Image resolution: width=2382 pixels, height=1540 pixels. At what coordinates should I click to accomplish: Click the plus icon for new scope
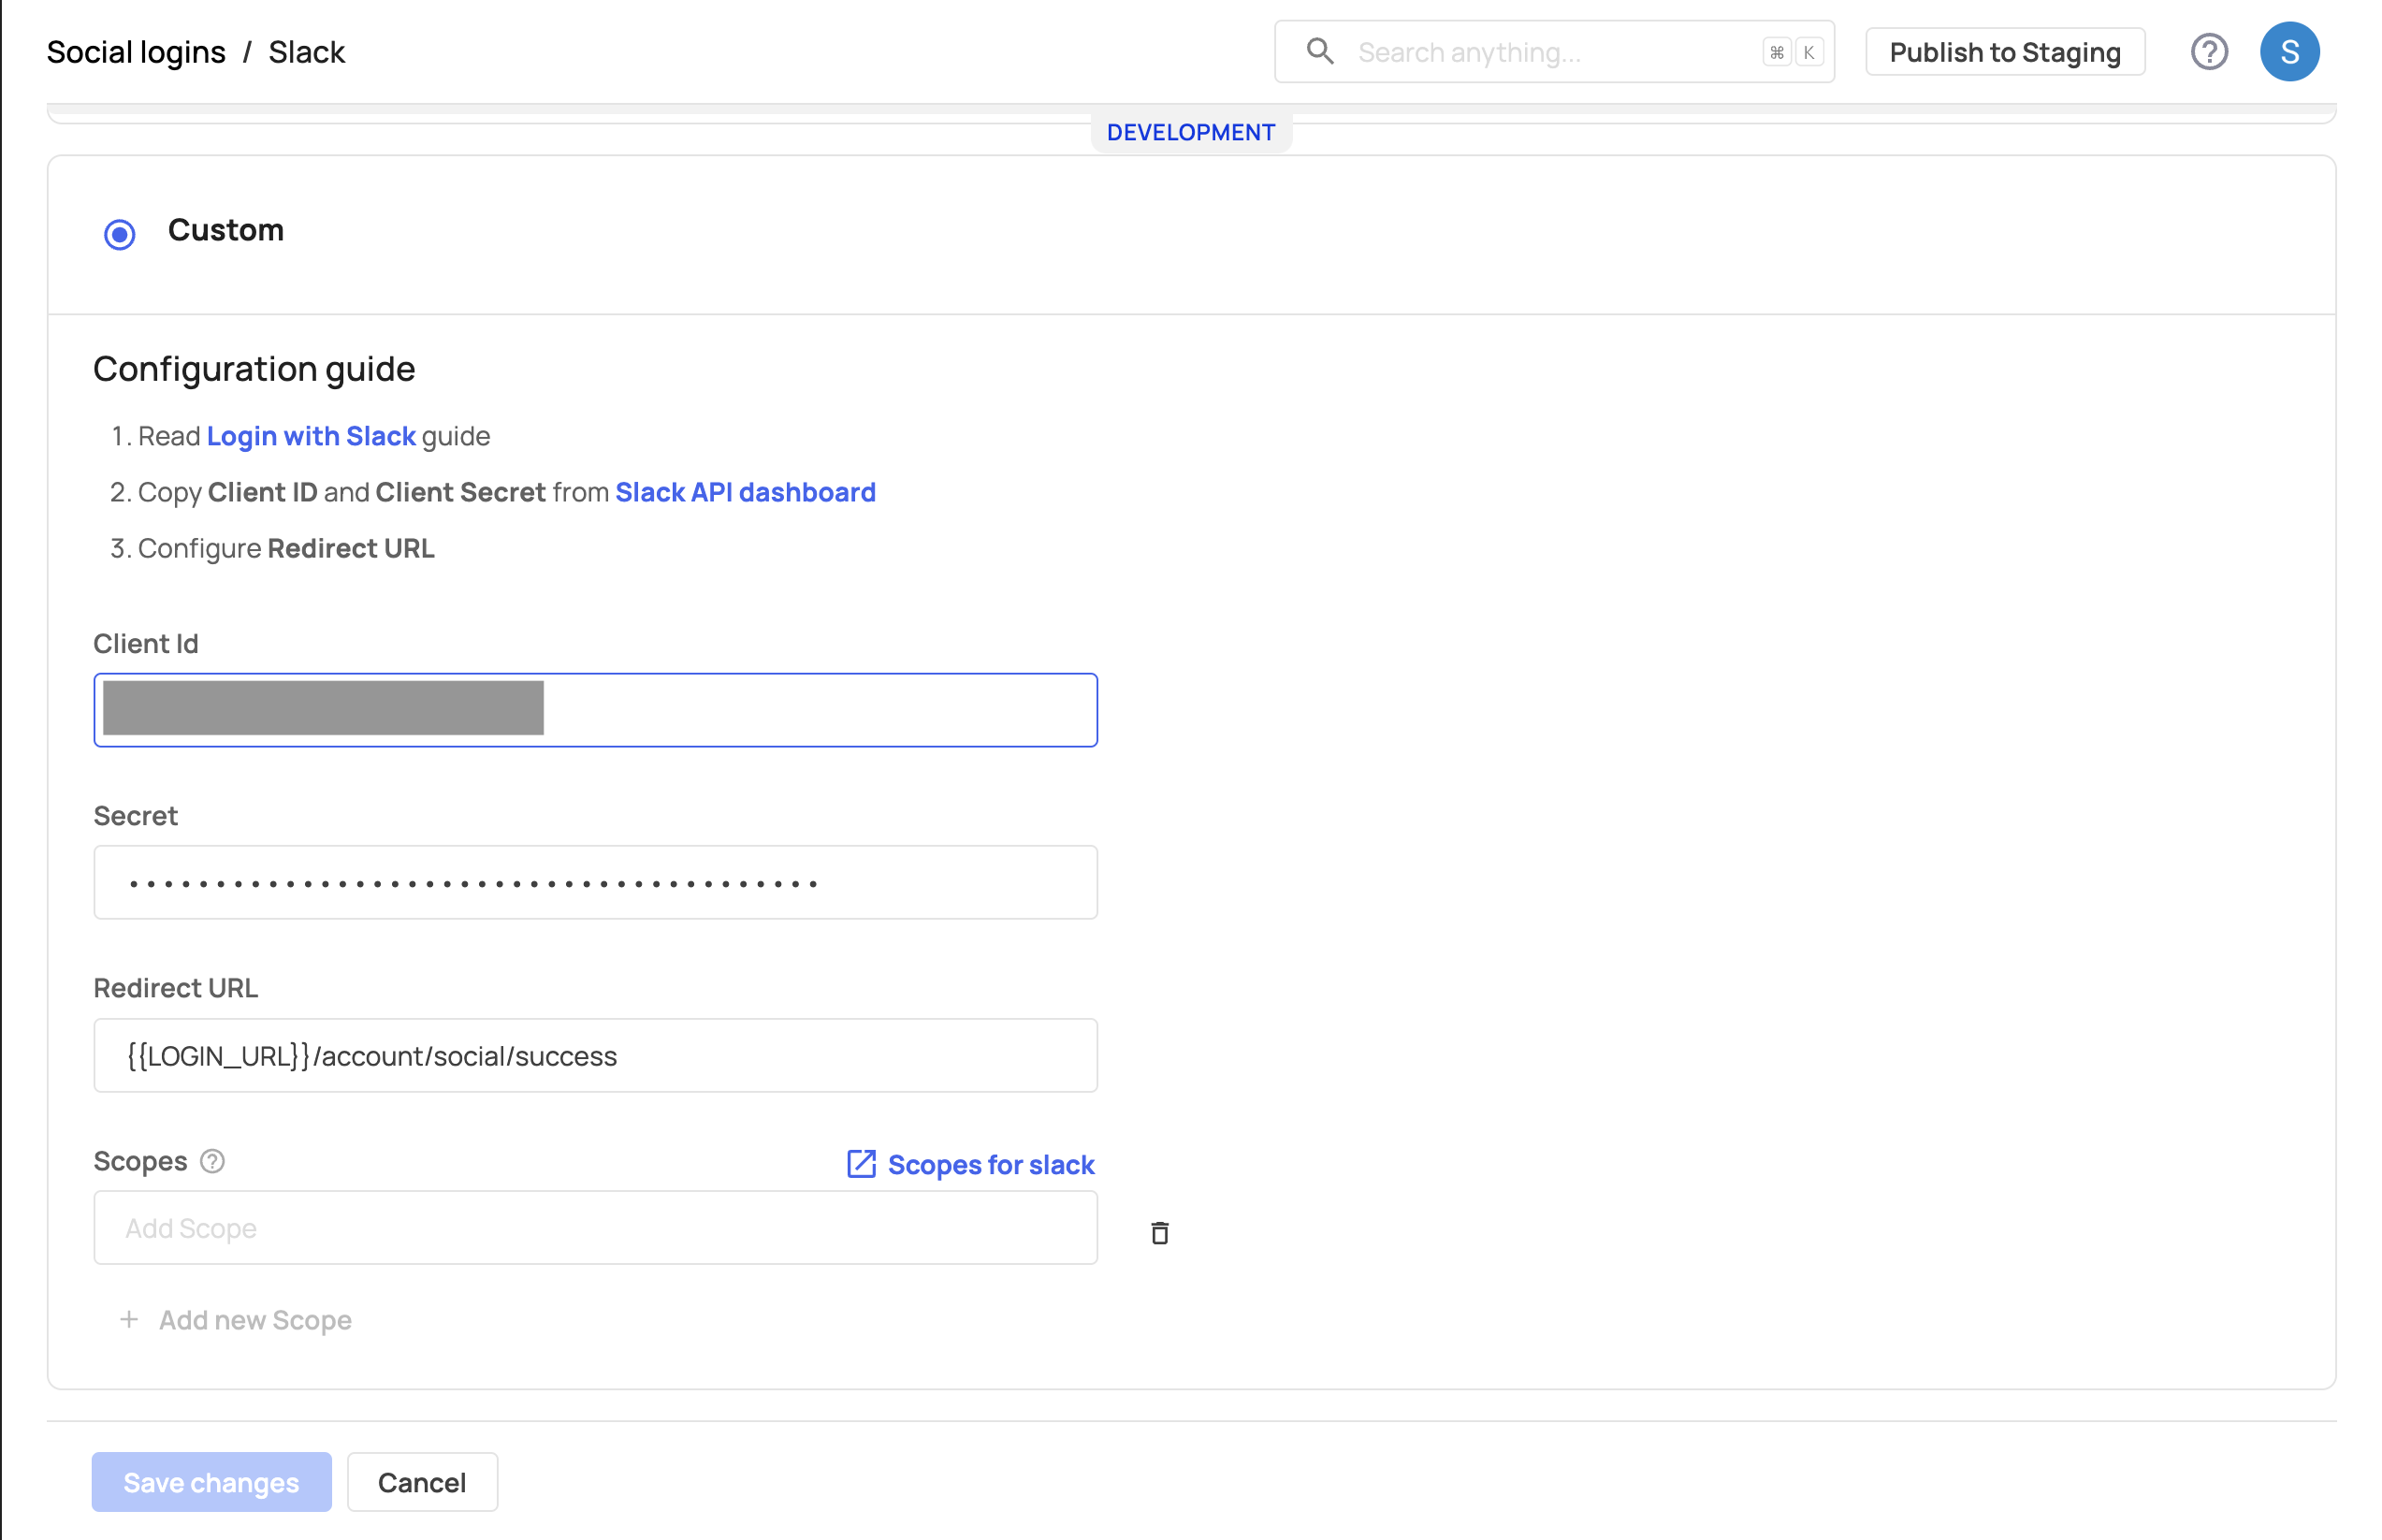point(129,1320)
